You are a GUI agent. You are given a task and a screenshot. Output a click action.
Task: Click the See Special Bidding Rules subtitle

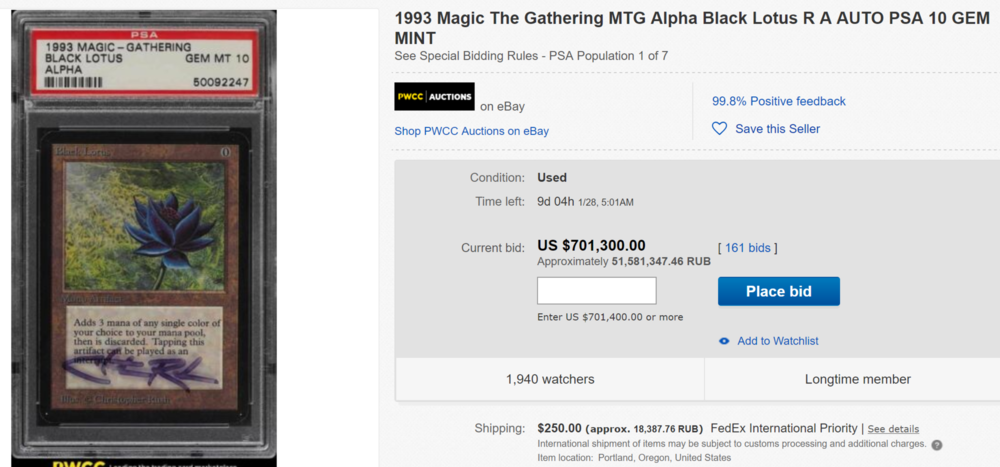(531, 56)
